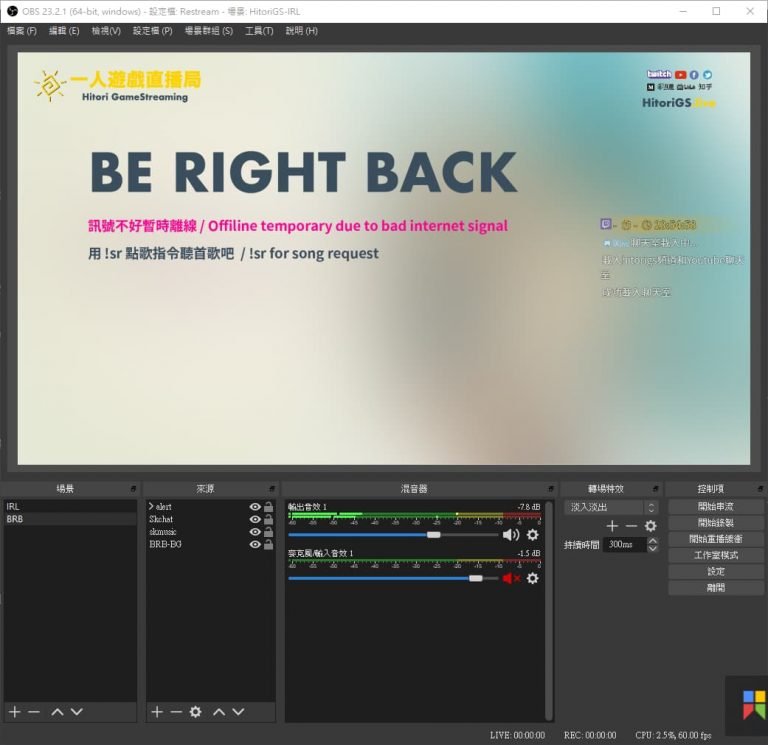Unlock the Skchat source lock icon
Screen dimensions: 768x745
[268, 519]
